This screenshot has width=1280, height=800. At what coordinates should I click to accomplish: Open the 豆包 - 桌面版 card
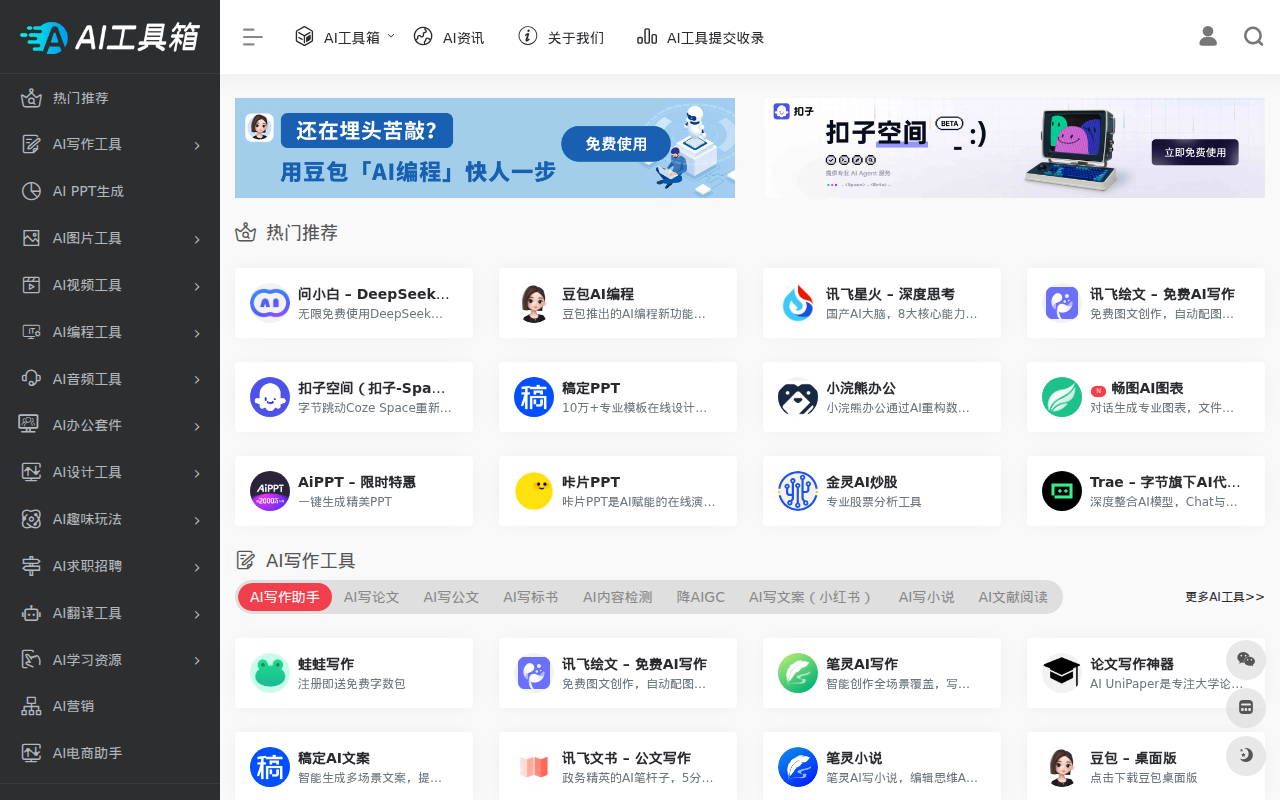click(1146, 767)
